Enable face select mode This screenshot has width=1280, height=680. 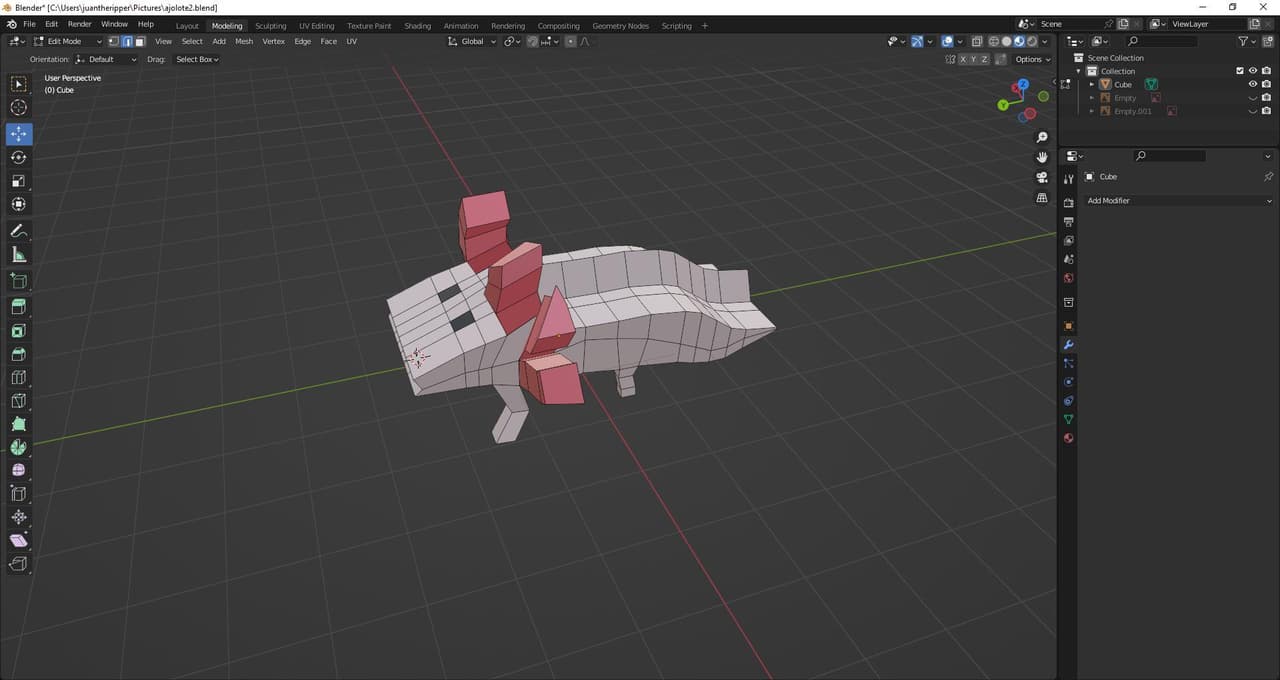coord(140,41)
